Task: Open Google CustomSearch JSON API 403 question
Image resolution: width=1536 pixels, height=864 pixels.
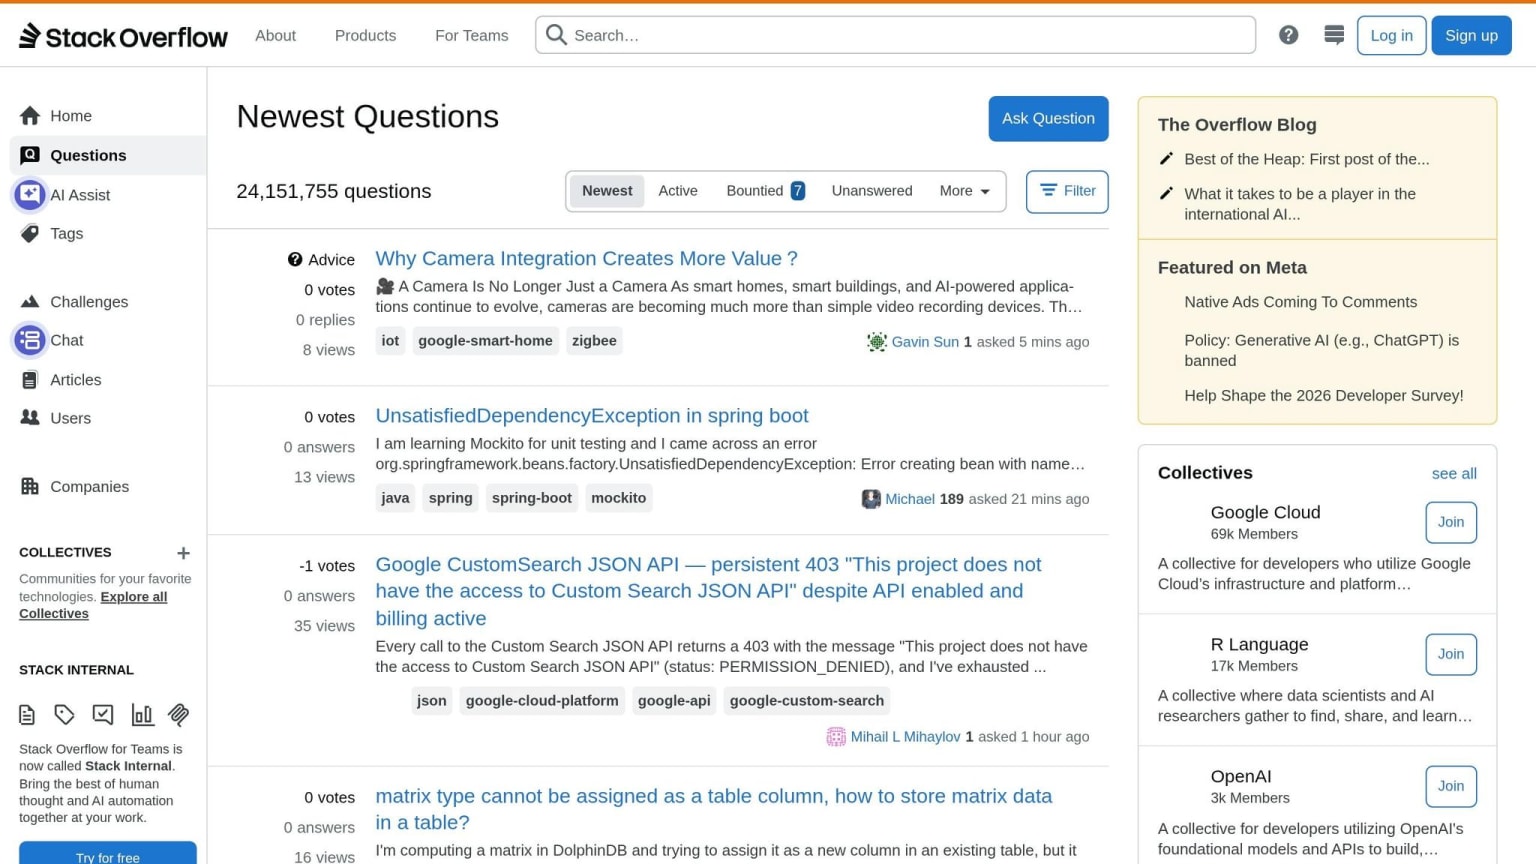Action: coord(708,591)
